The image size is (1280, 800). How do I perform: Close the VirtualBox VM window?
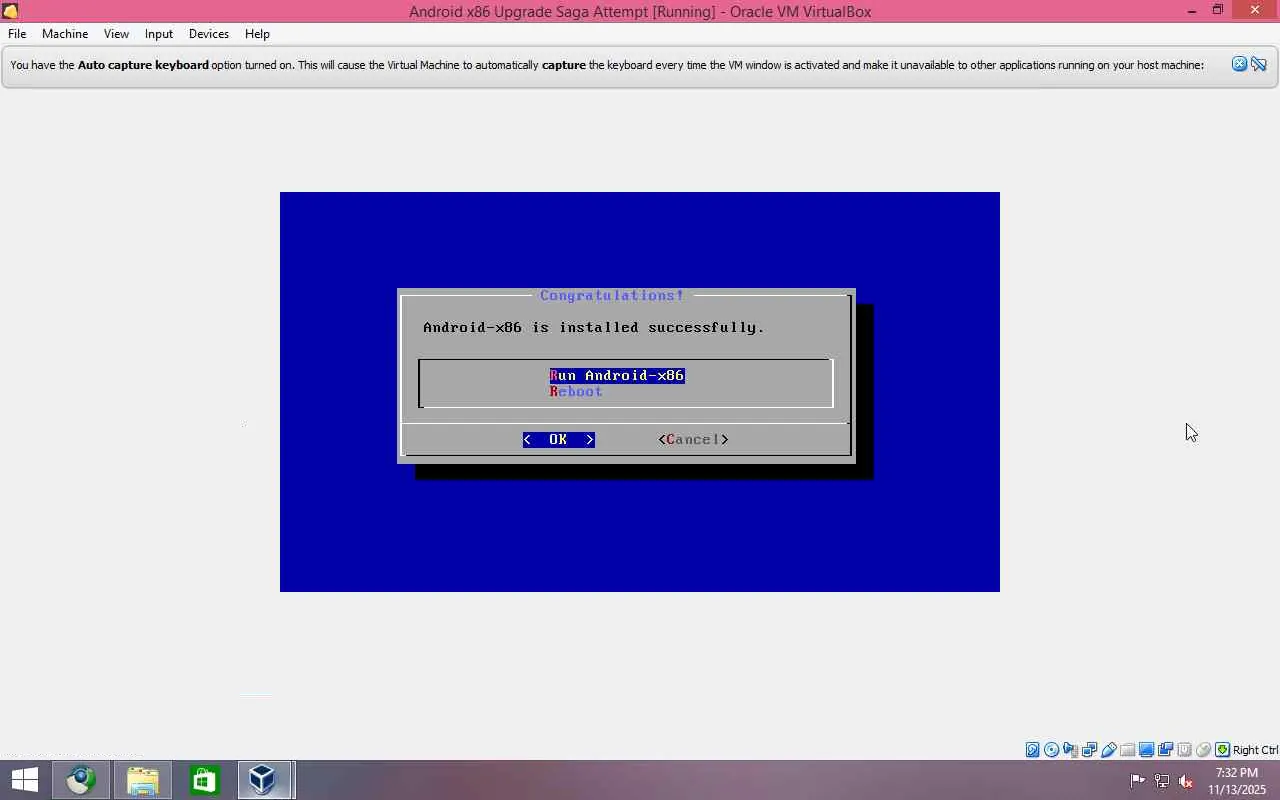point(1255,11)
